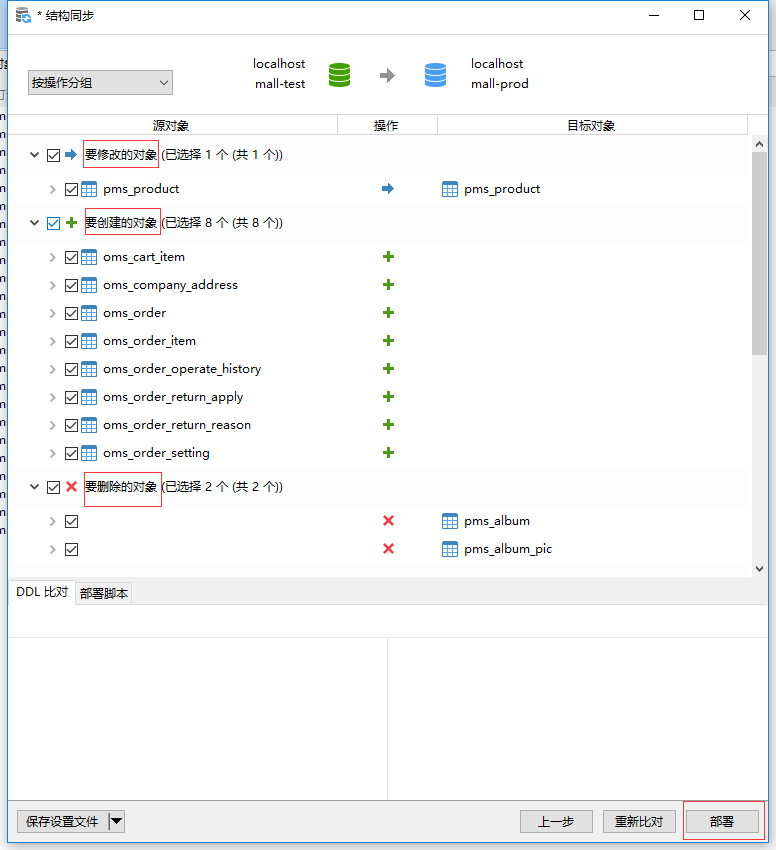Screen dimensions: 776x850
Task: Click the green source database icon for mall-test
Action: click(x=340, y=75)
